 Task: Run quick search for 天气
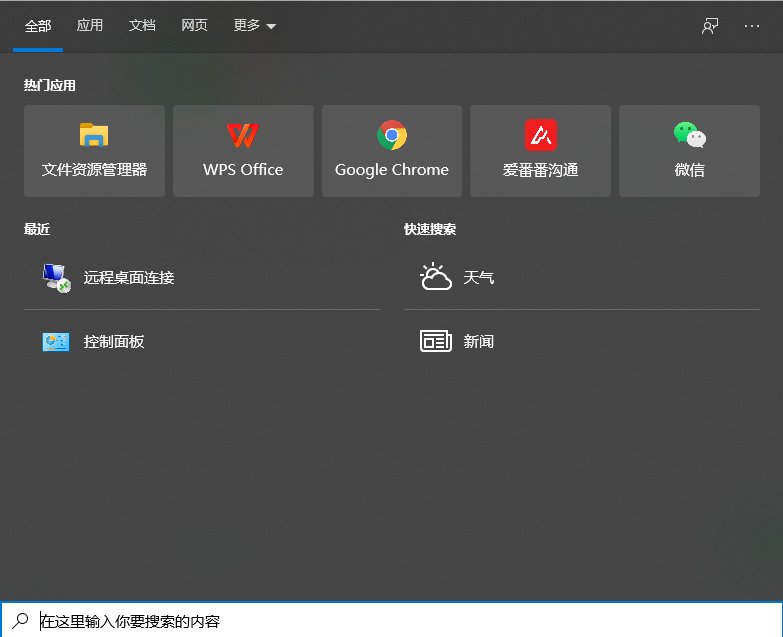(582, 278)
